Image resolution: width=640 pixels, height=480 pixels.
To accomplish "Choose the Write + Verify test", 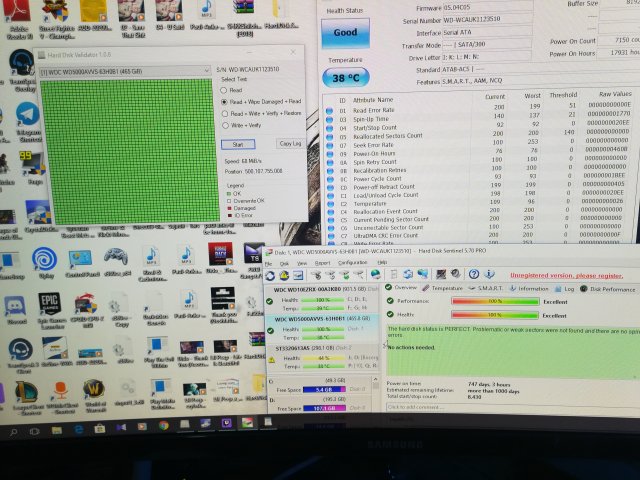I will [224, 125].
